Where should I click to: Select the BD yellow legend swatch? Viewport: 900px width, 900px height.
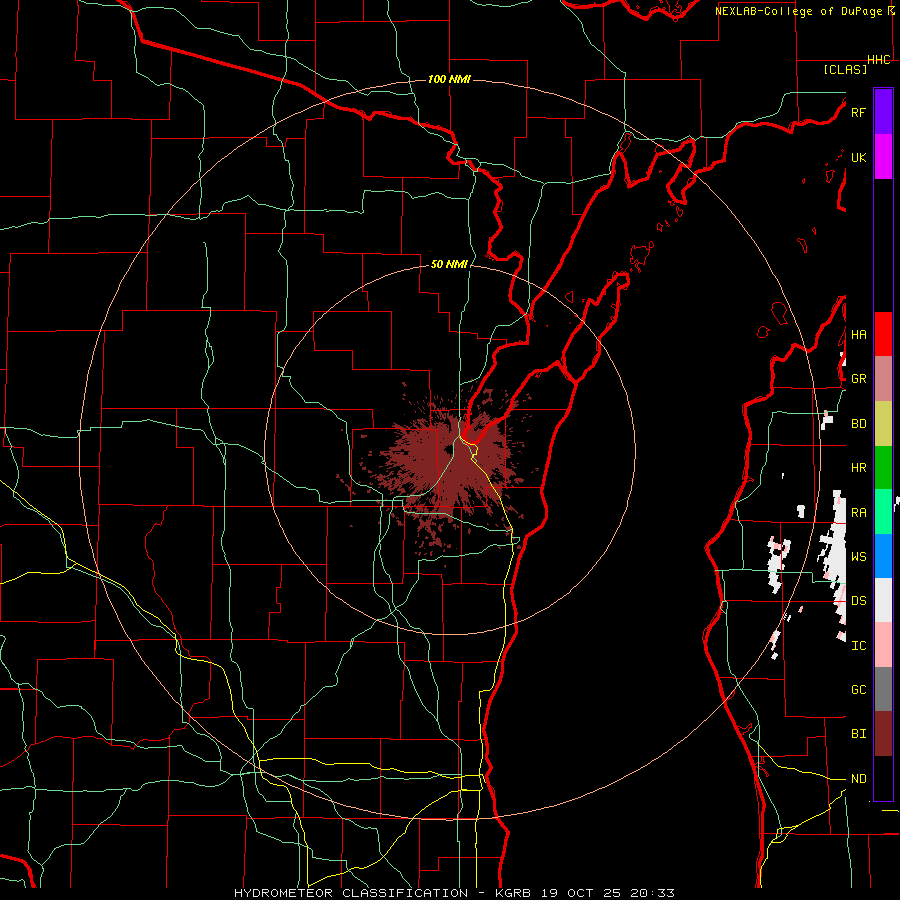pyautogui.click(x=883, y=424)
